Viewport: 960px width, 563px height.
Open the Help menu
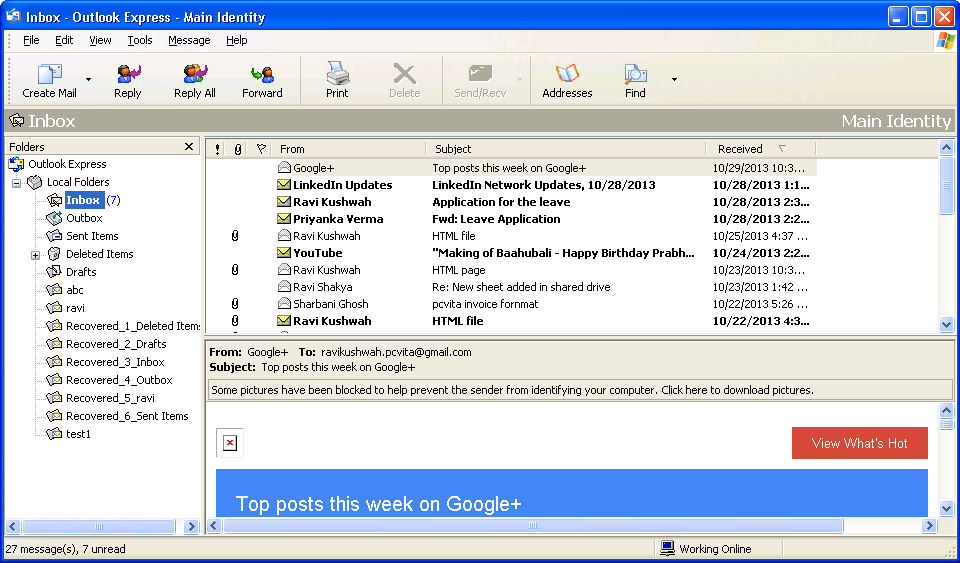coord(236,40)
